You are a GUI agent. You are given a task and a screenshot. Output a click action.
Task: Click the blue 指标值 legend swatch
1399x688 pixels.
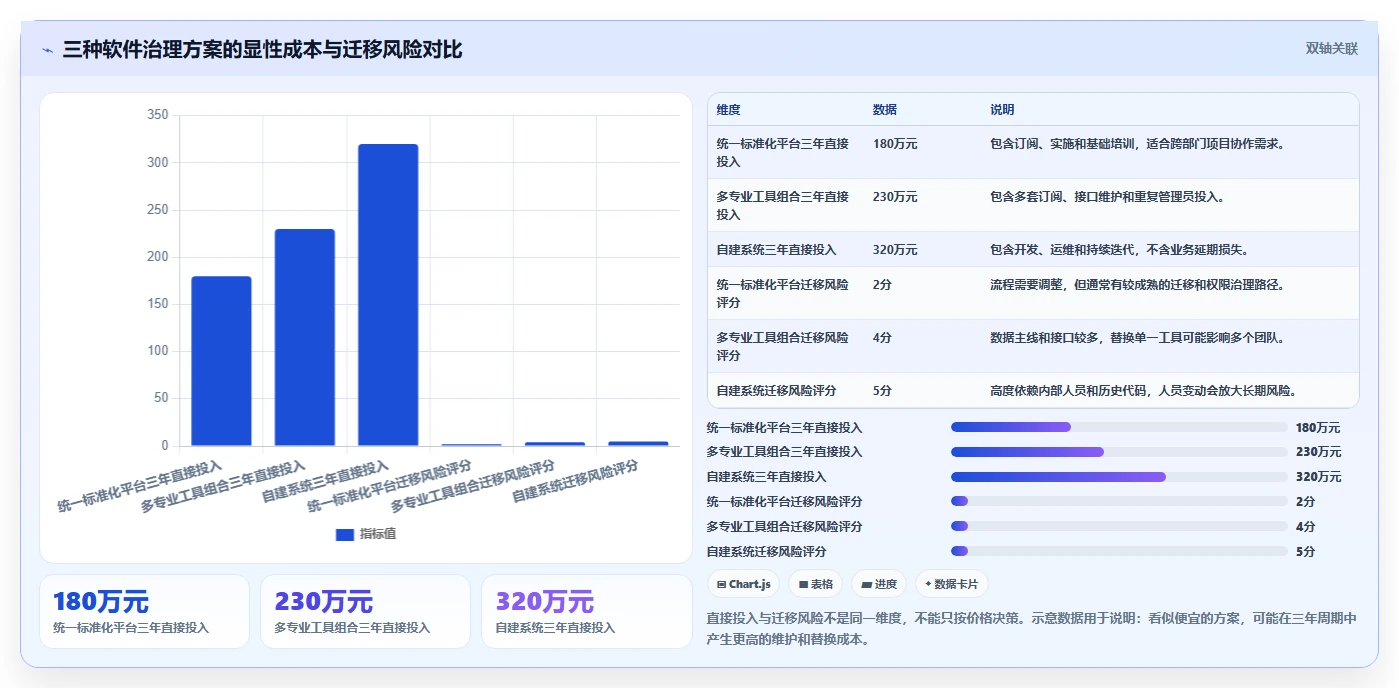point(345,534)
